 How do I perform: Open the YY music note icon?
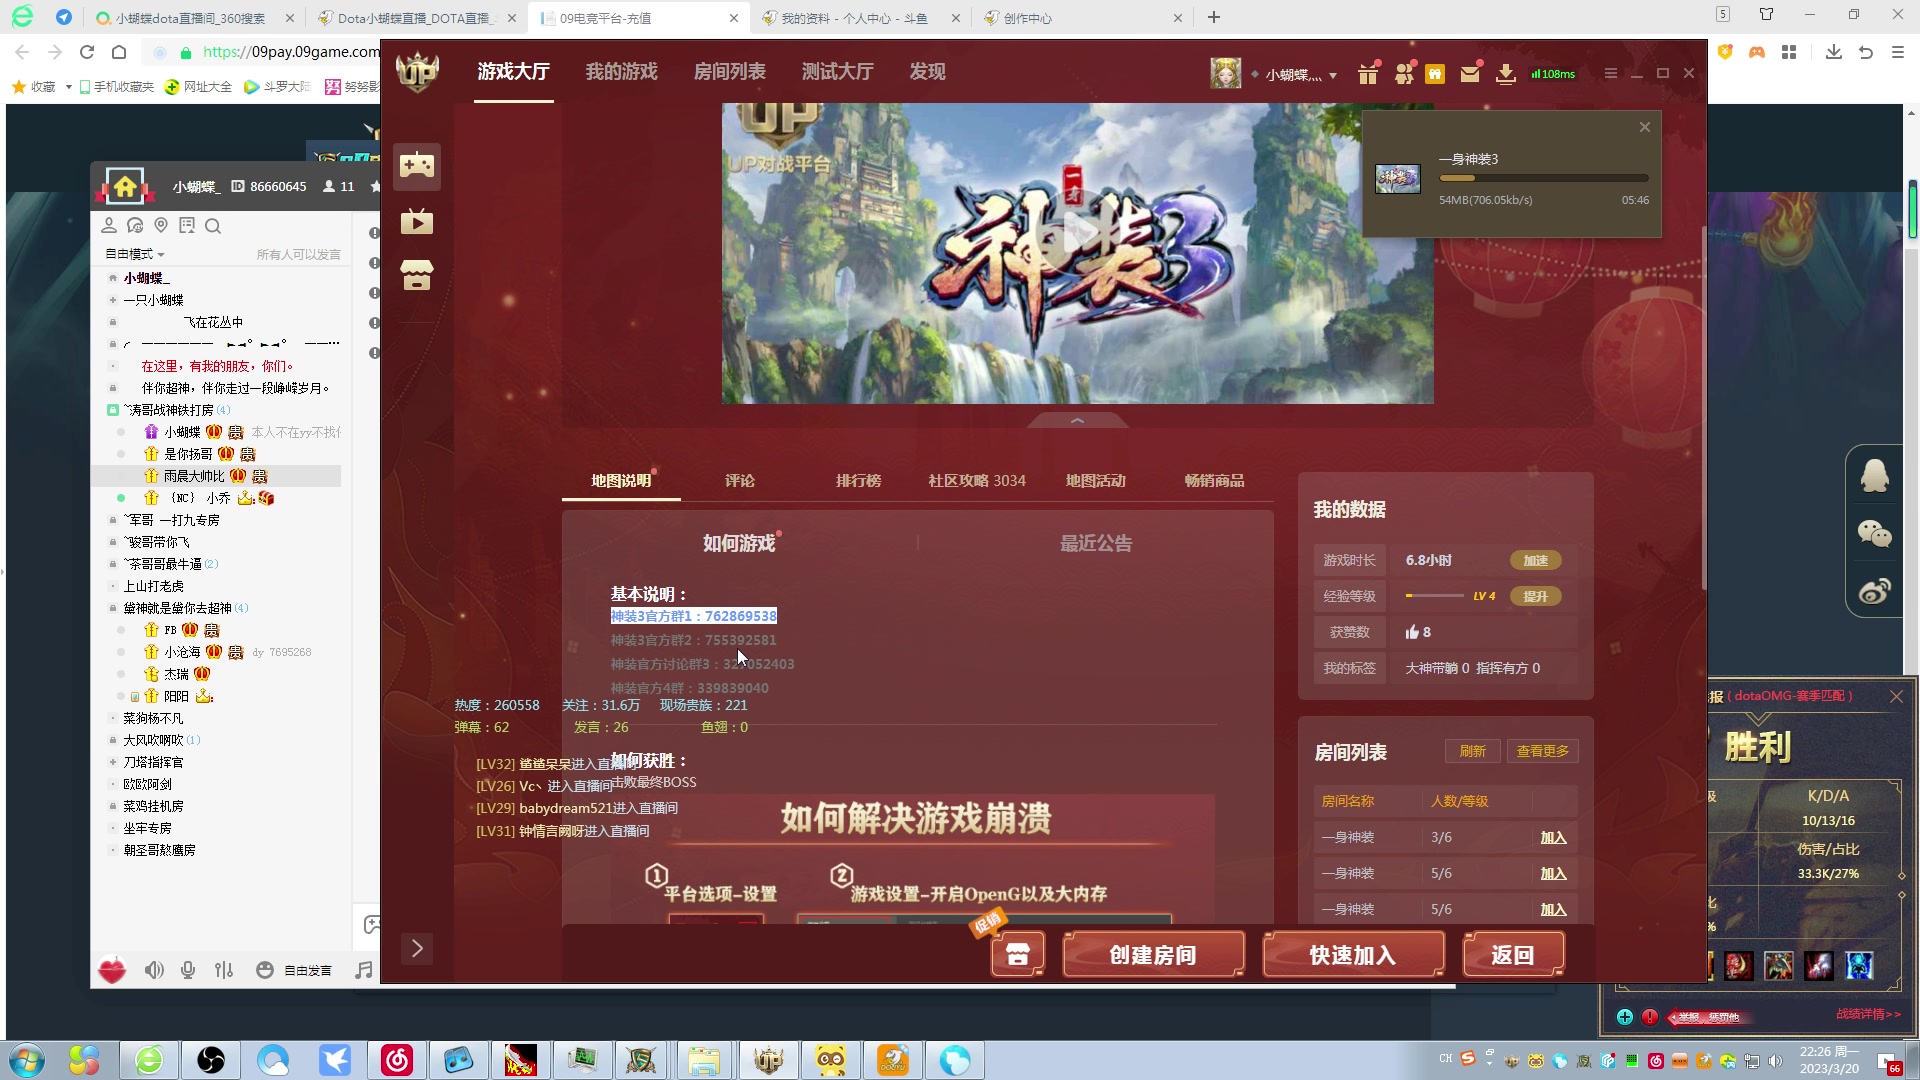point(364,970)
